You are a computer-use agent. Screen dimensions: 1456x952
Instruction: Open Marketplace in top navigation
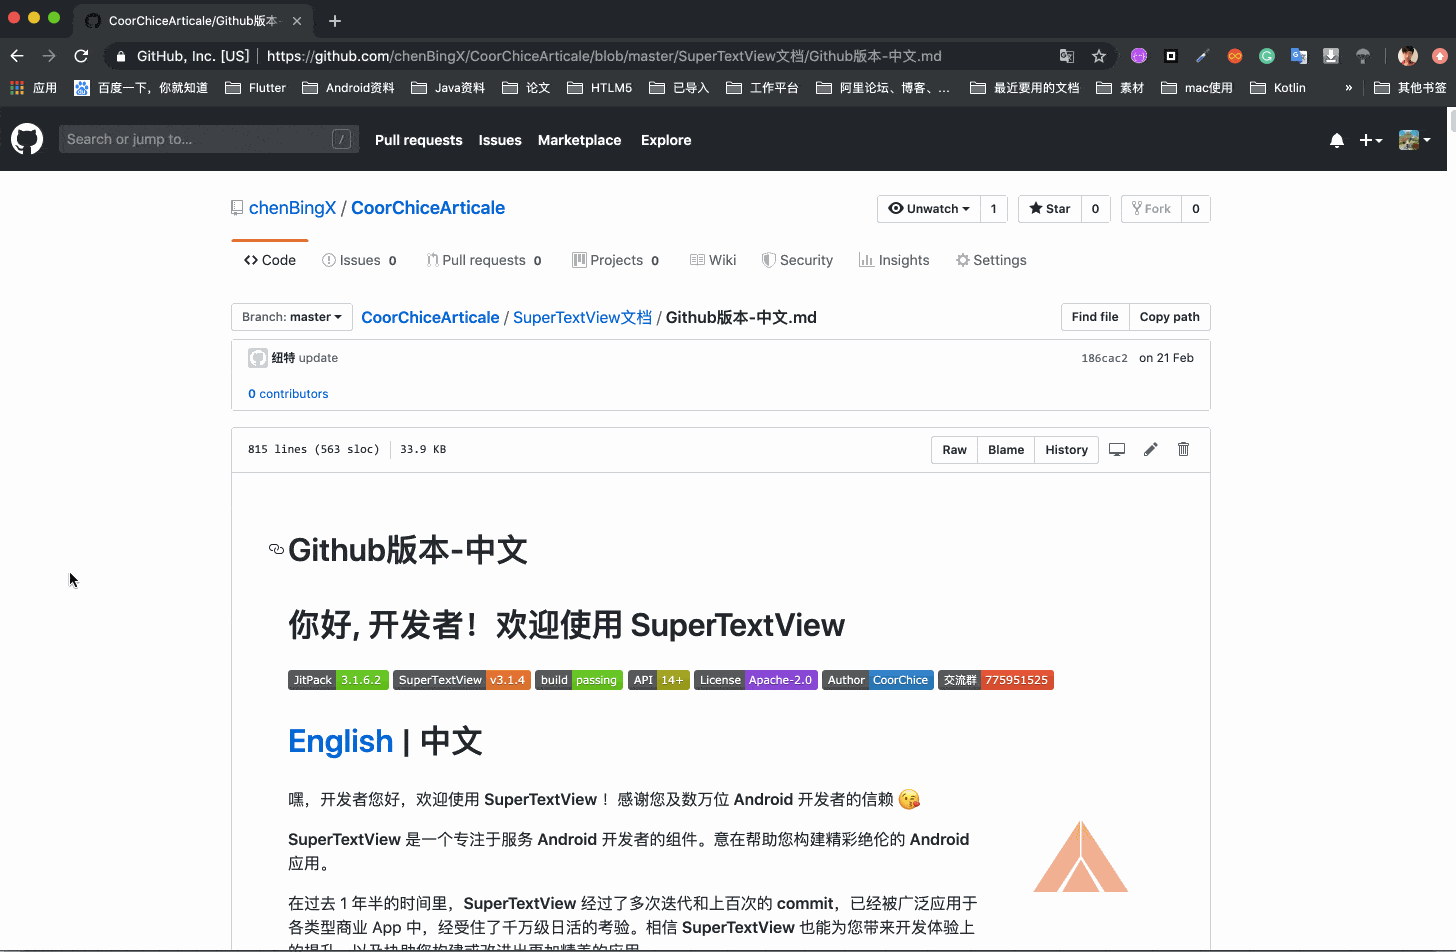point(579,140)
